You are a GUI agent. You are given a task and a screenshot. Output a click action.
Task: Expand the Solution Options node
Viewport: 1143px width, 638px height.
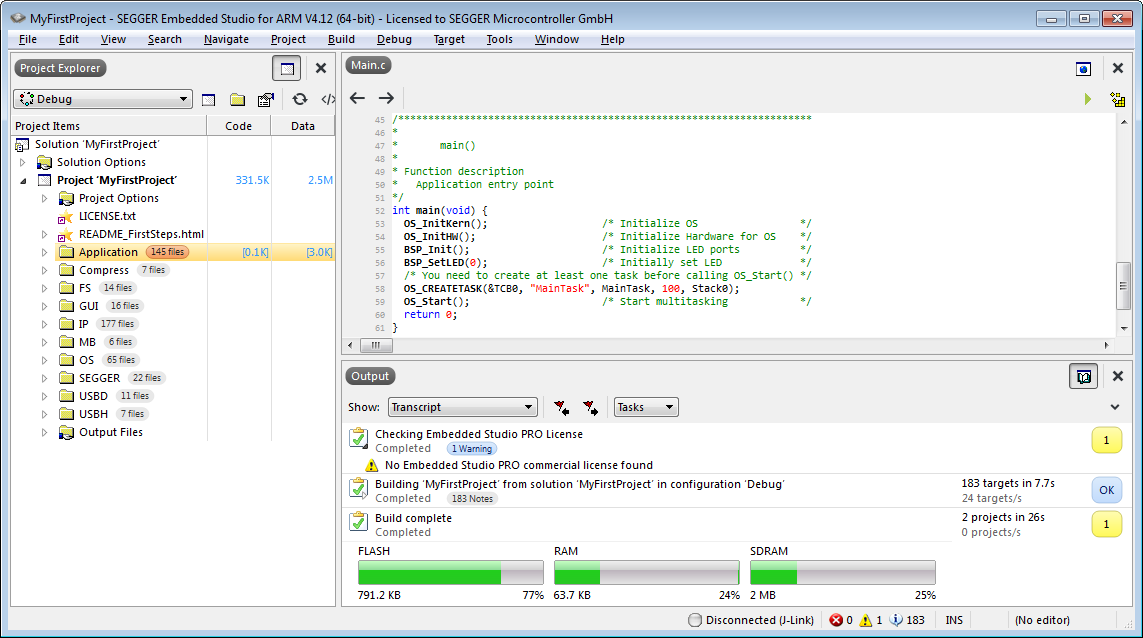point(23,162)
